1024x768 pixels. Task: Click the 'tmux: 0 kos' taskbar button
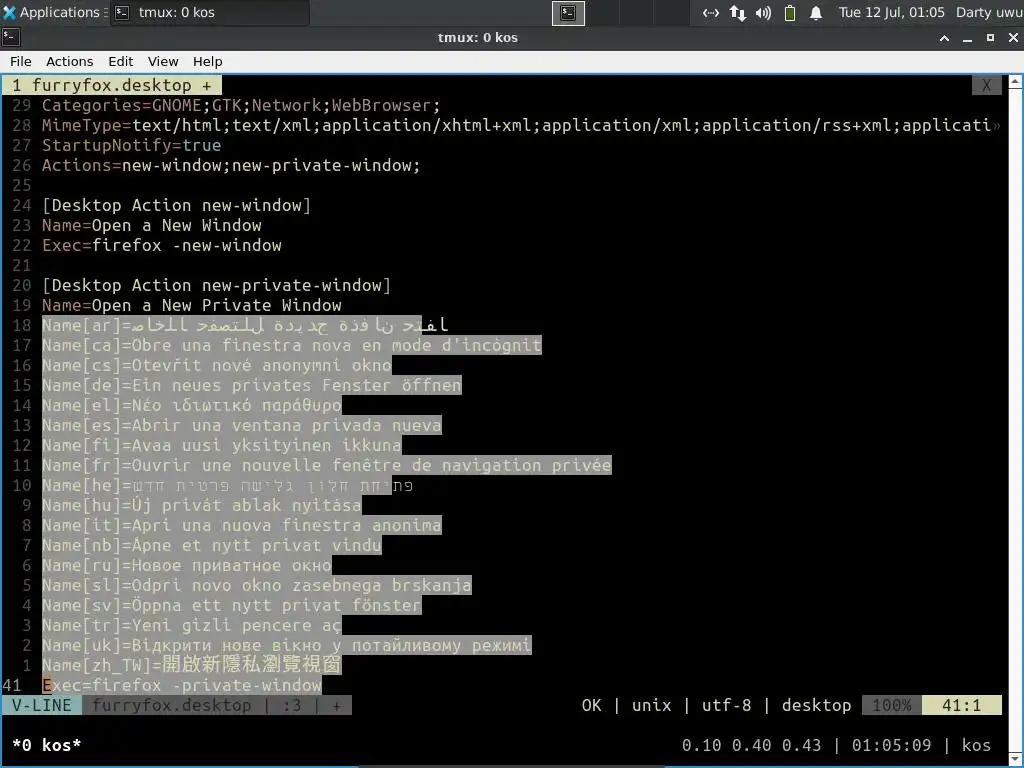click(x=209, y=12)
